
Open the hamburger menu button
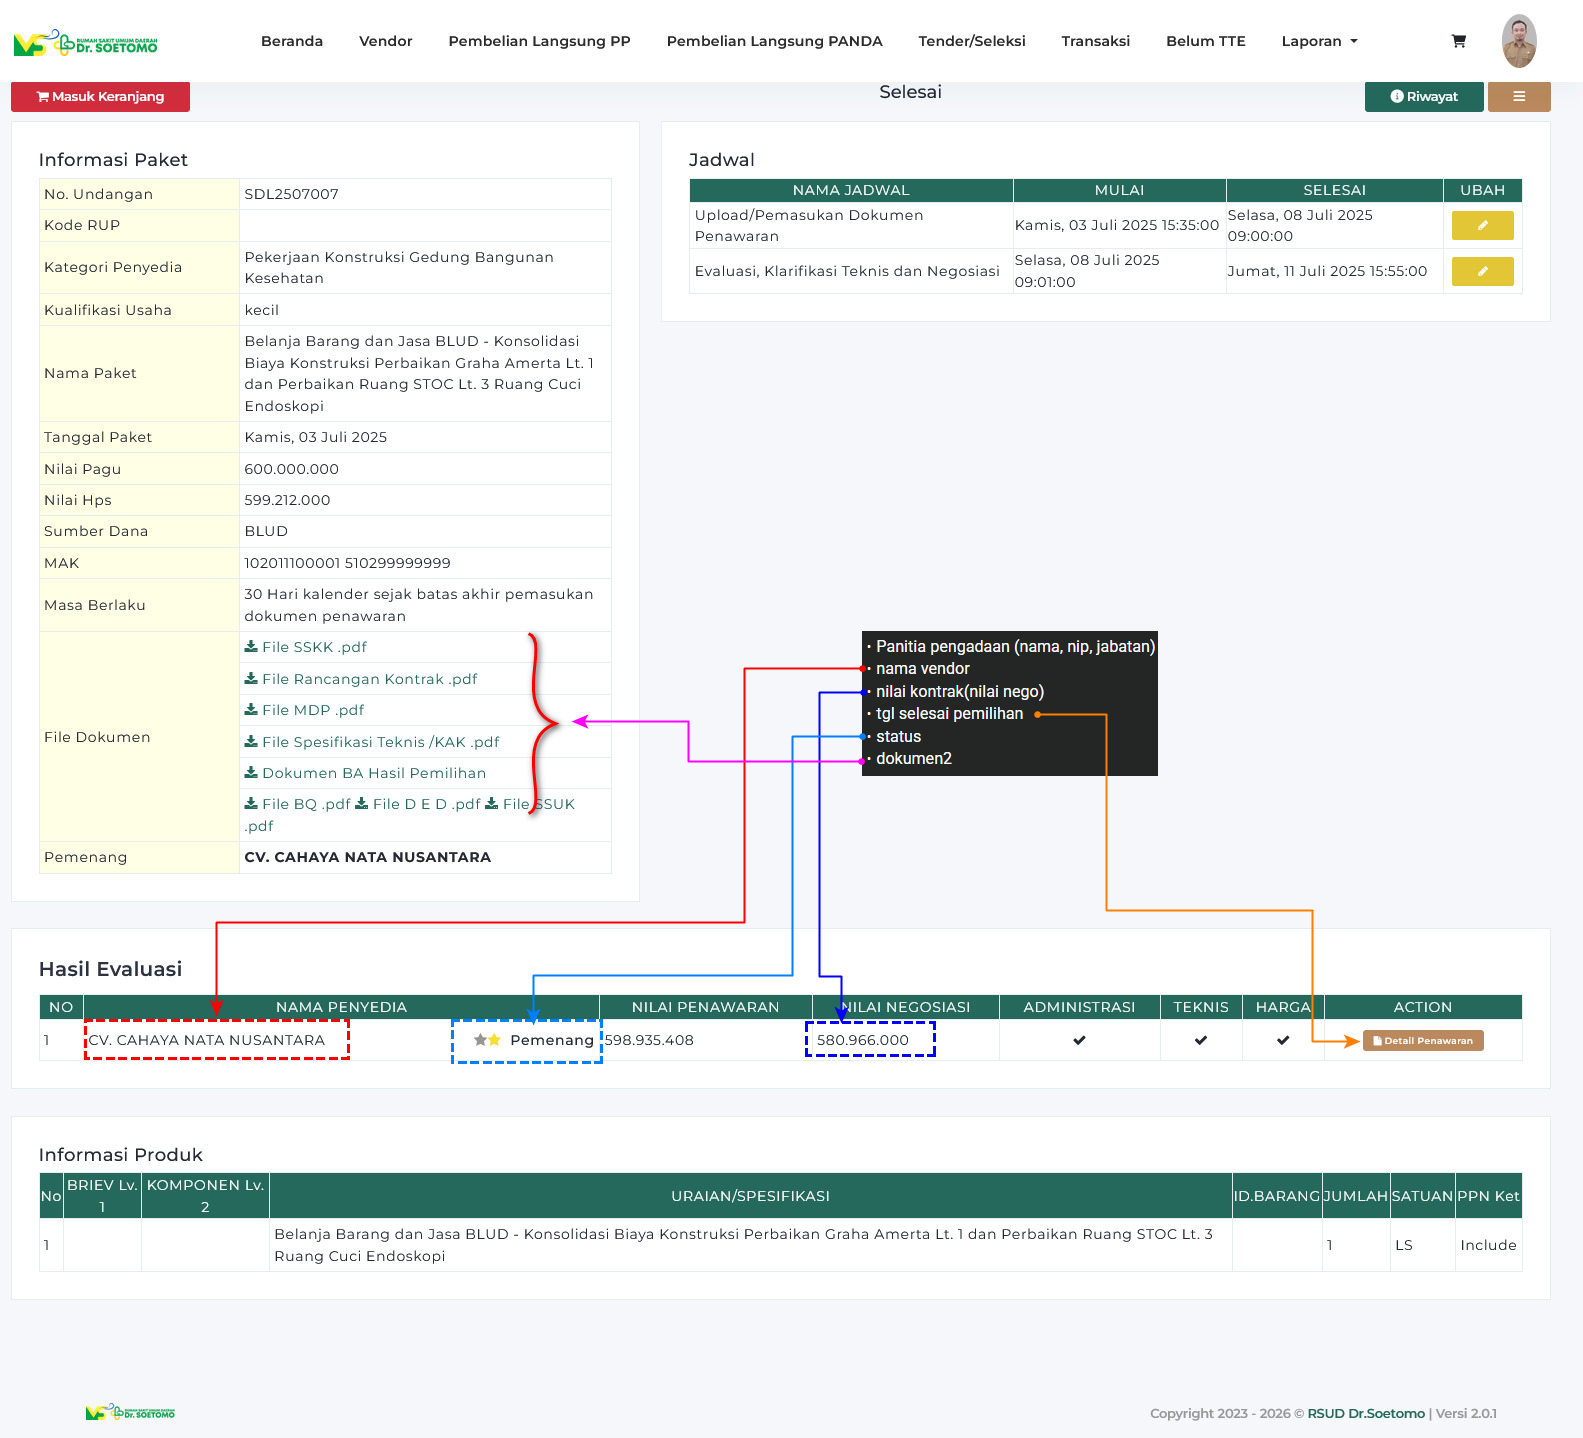coord(1518,97)
